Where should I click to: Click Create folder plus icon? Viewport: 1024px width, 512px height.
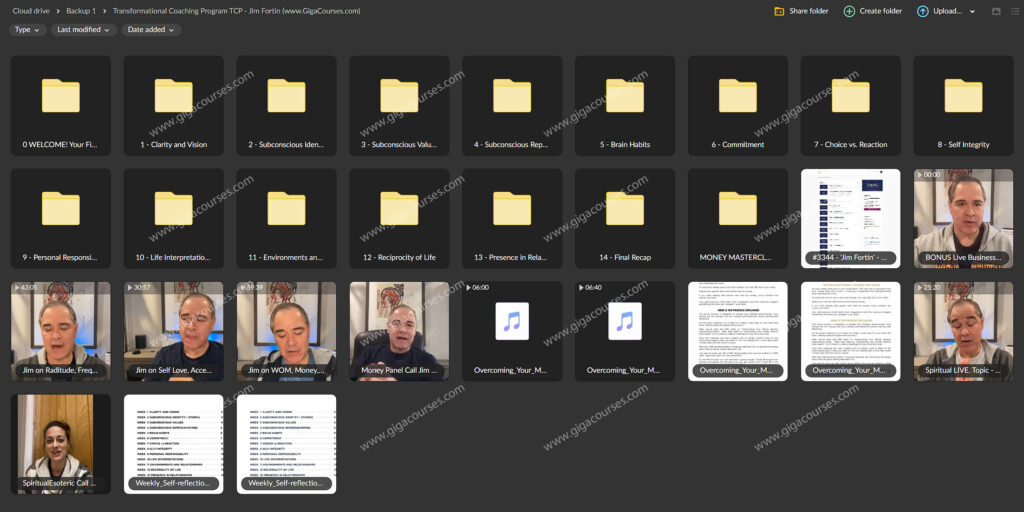[x=849, y=11]
